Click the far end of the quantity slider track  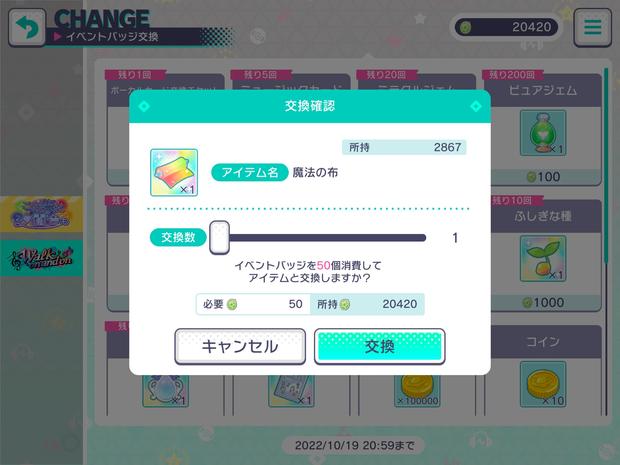422,238
